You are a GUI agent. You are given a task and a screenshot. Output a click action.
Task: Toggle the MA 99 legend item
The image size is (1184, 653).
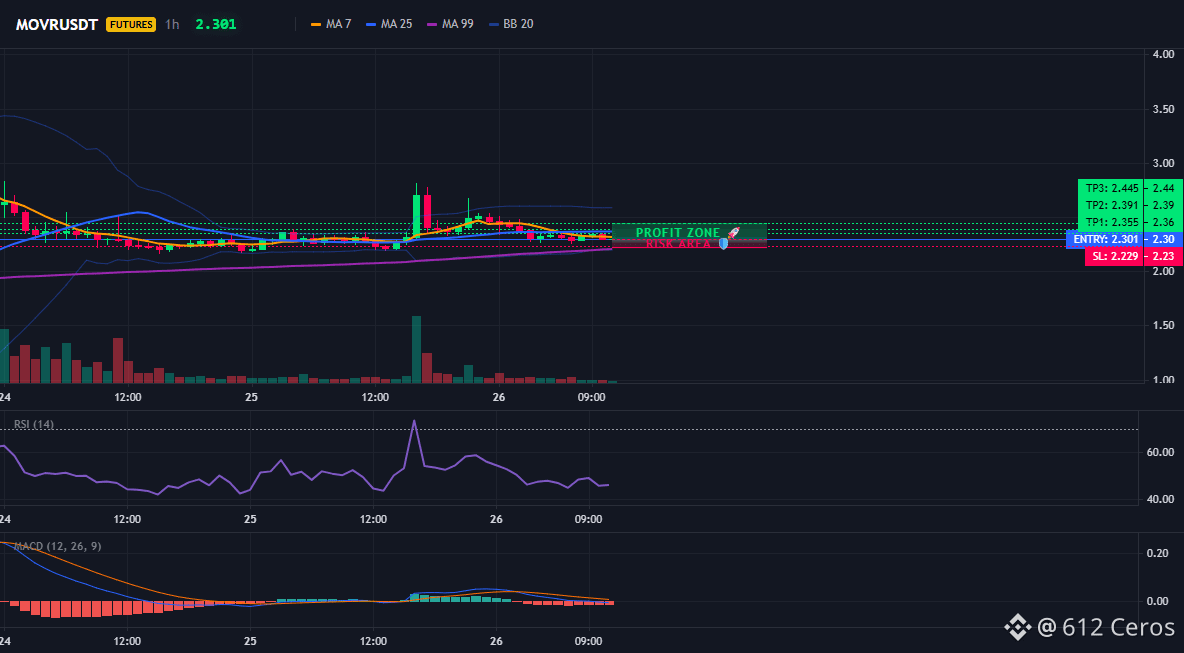(x=450, y=24)
